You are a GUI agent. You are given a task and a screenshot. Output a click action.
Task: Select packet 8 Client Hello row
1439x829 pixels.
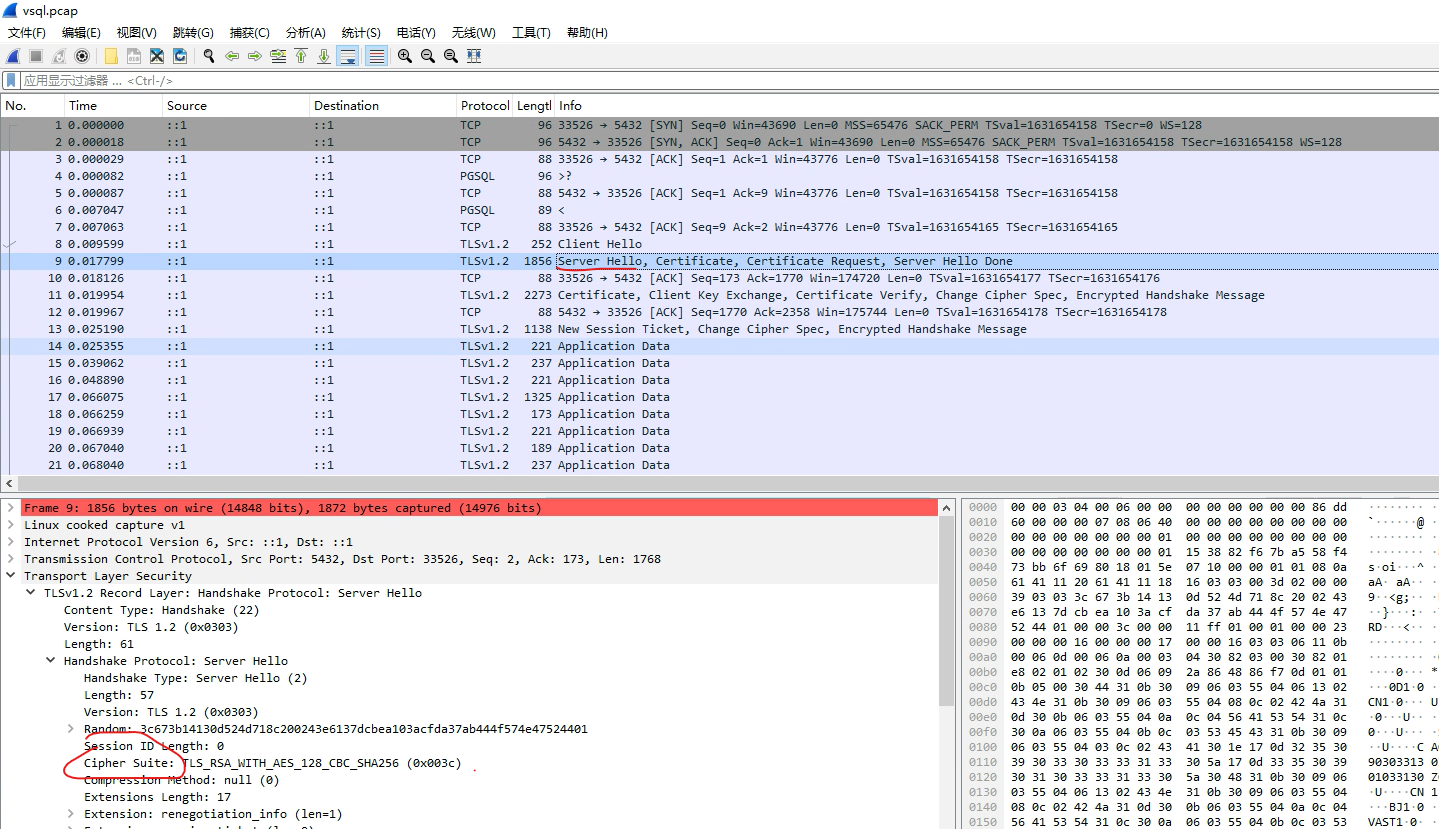[720, 244]
